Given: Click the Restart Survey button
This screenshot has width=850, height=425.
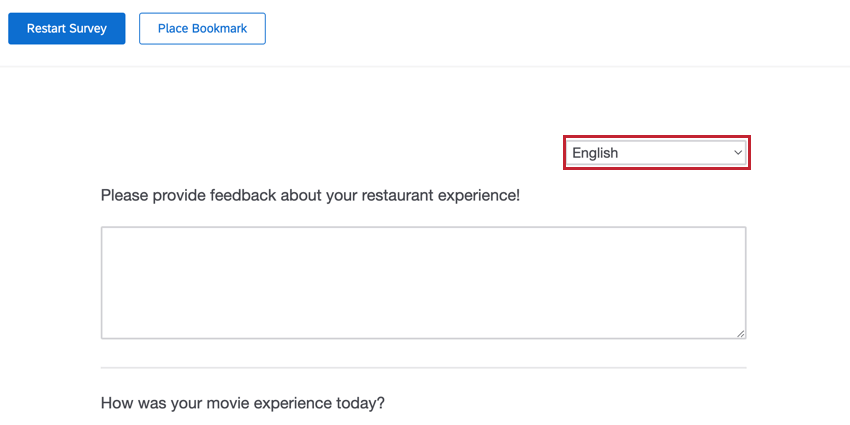Looking at the screenshot, I should (x=66, y=29).
